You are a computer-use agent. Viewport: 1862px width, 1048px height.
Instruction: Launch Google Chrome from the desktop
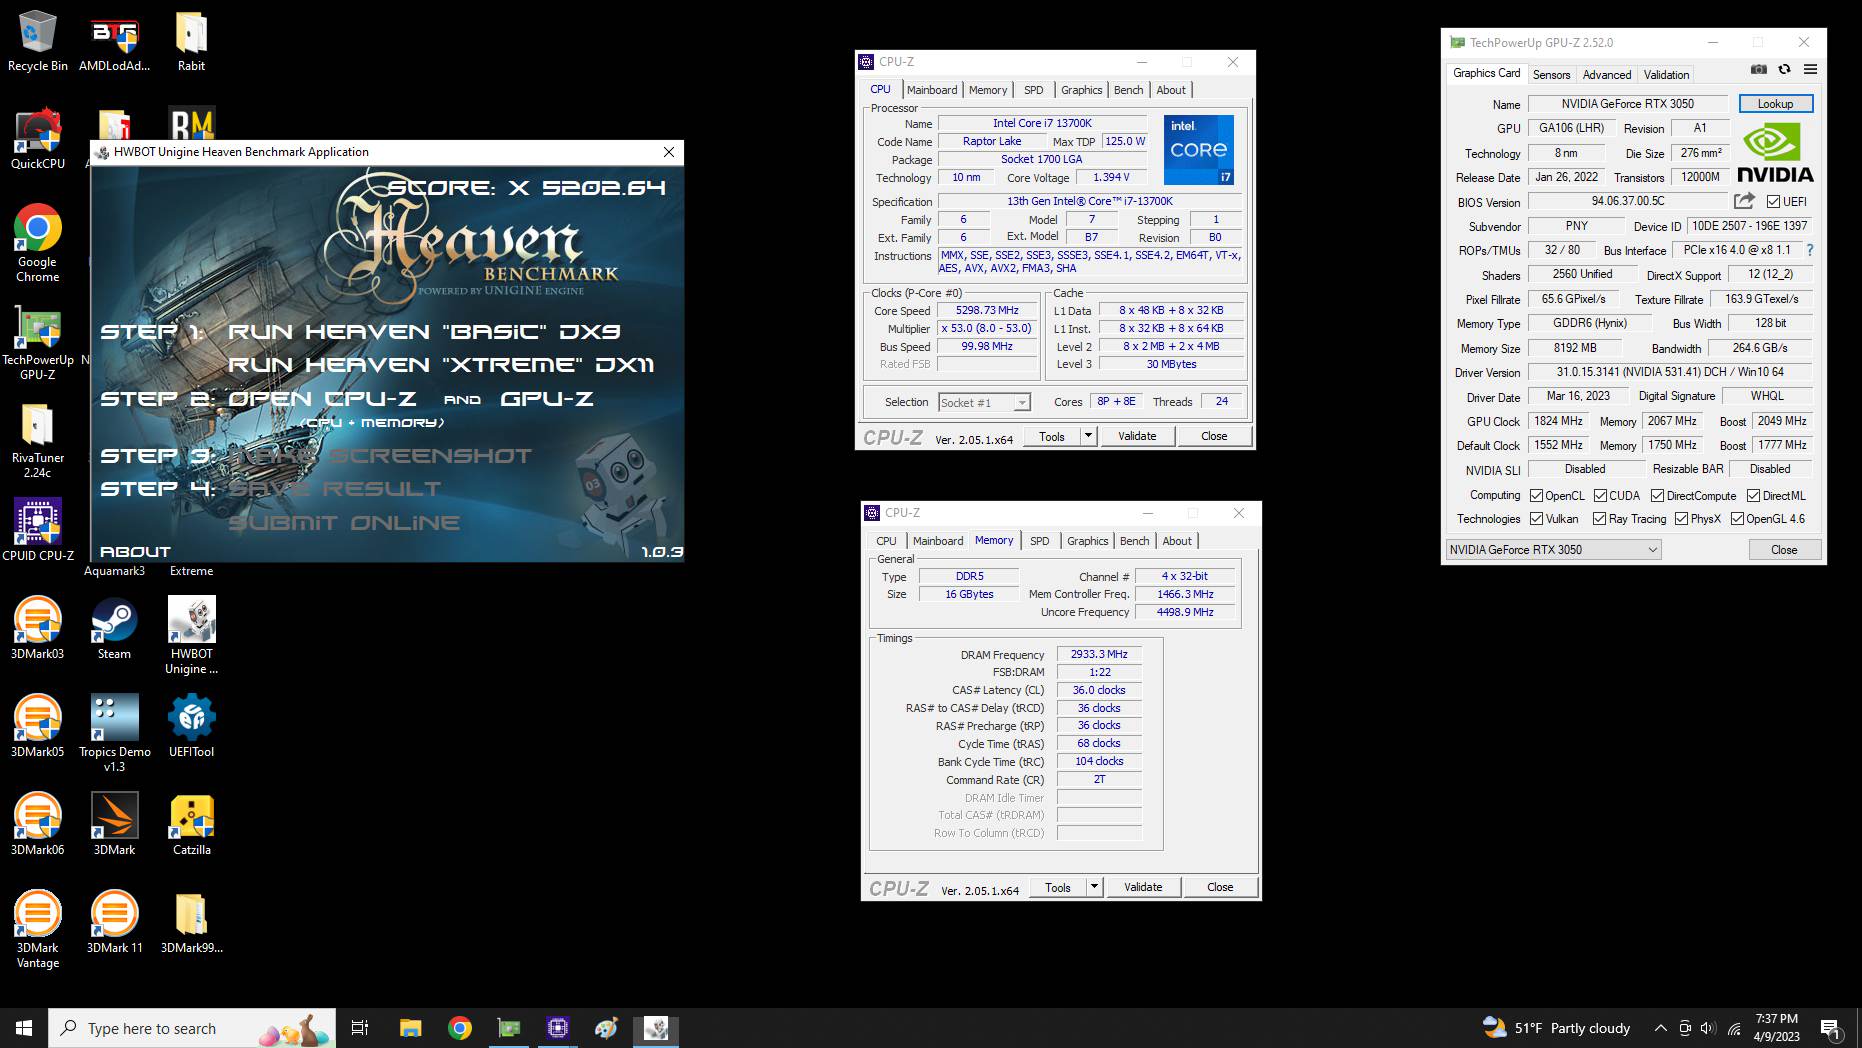click(x=38, y=243)
